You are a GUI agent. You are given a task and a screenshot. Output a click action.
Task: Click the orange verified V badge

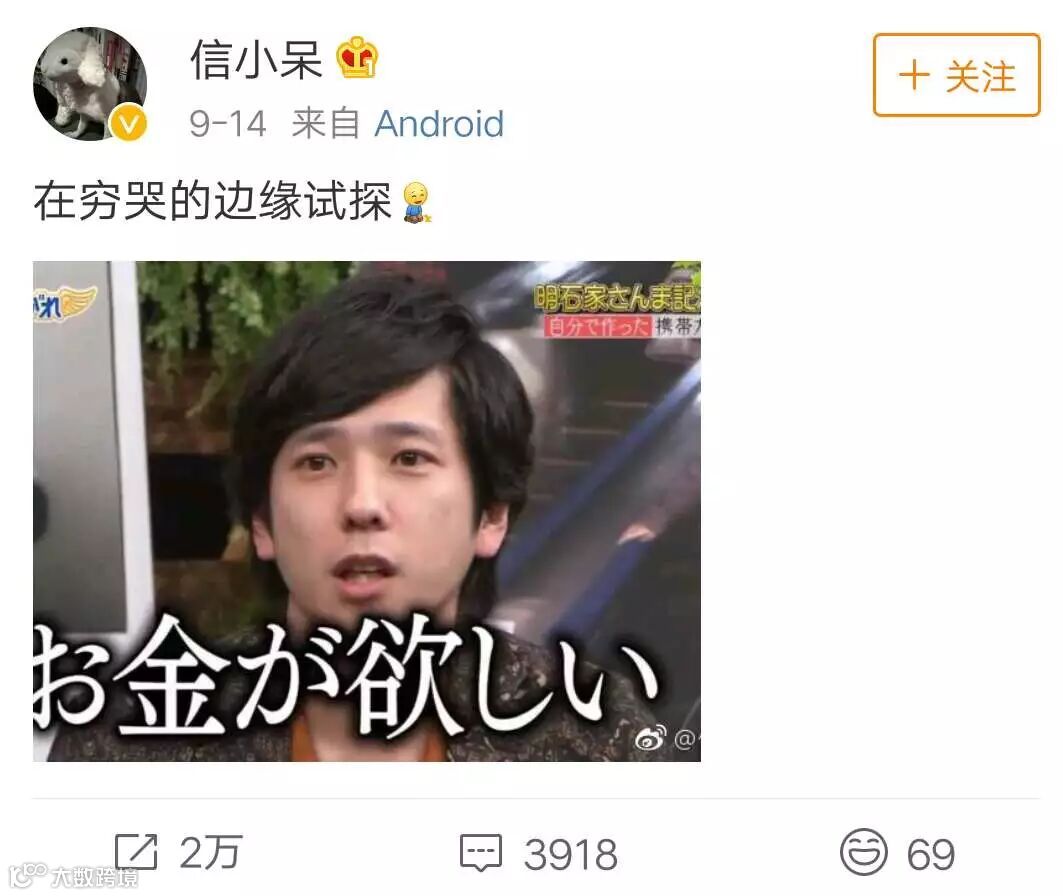click(128, 123)
